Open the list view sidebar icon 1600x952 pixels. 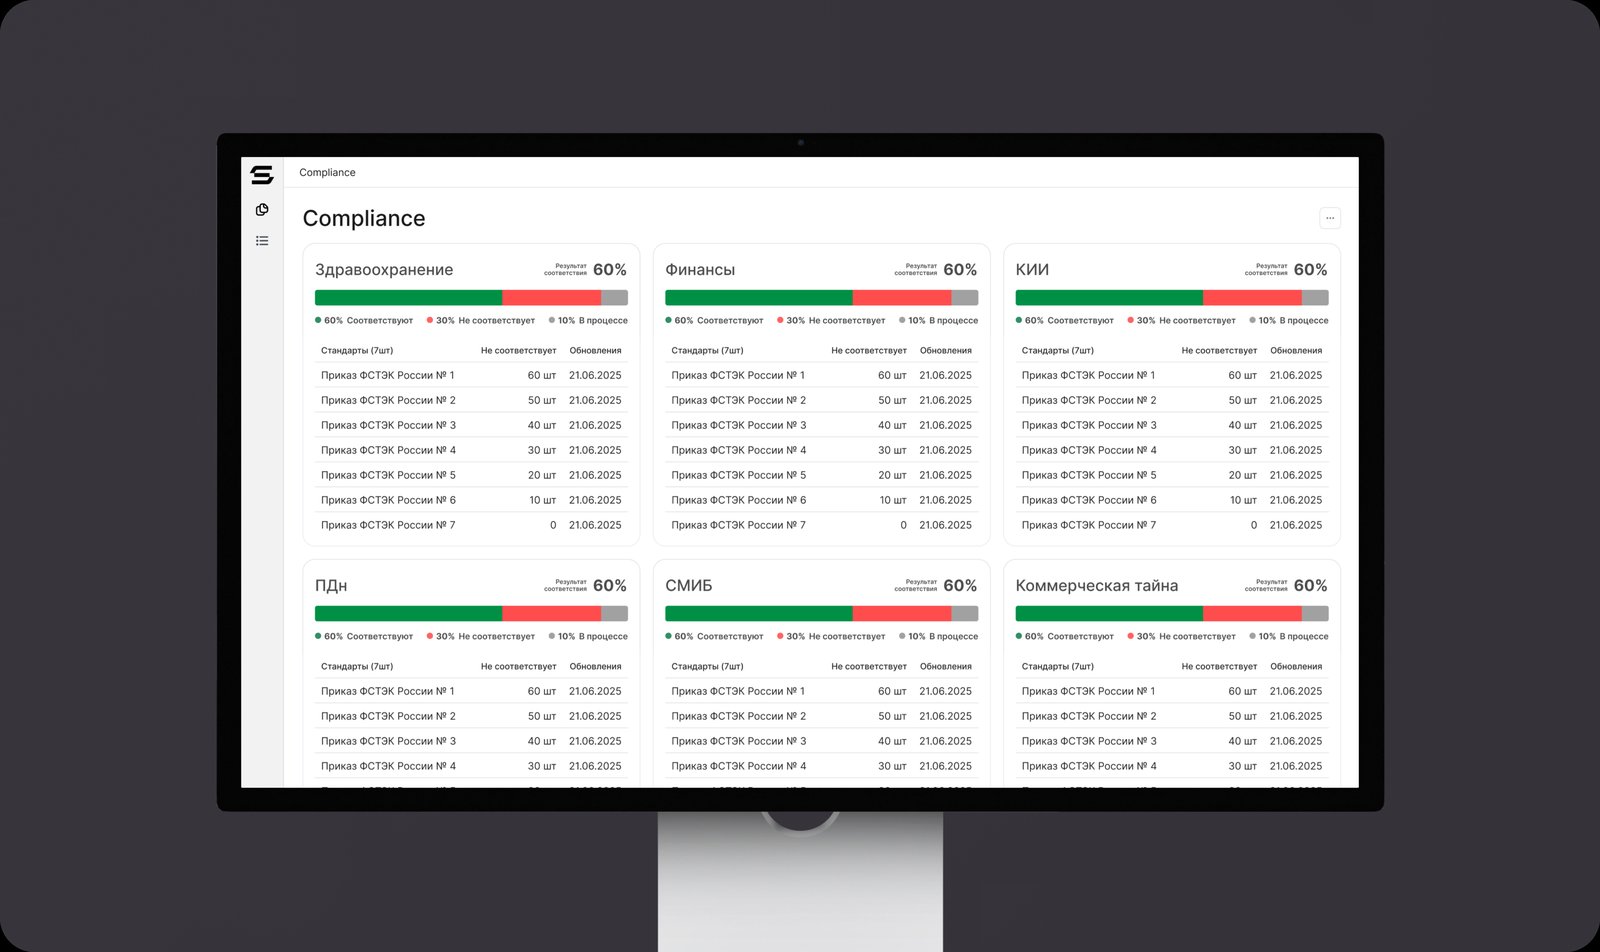pyautogui.click(x=262, y=241)
